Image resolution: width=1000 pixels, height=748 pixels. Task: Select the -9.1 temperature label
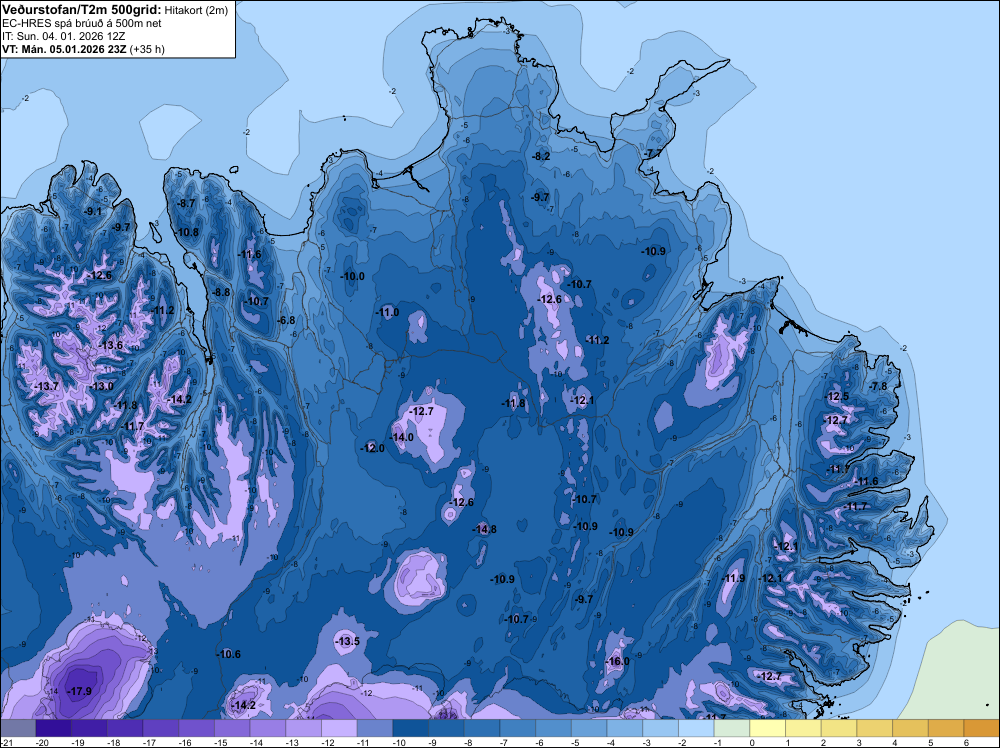click(93, 211)
